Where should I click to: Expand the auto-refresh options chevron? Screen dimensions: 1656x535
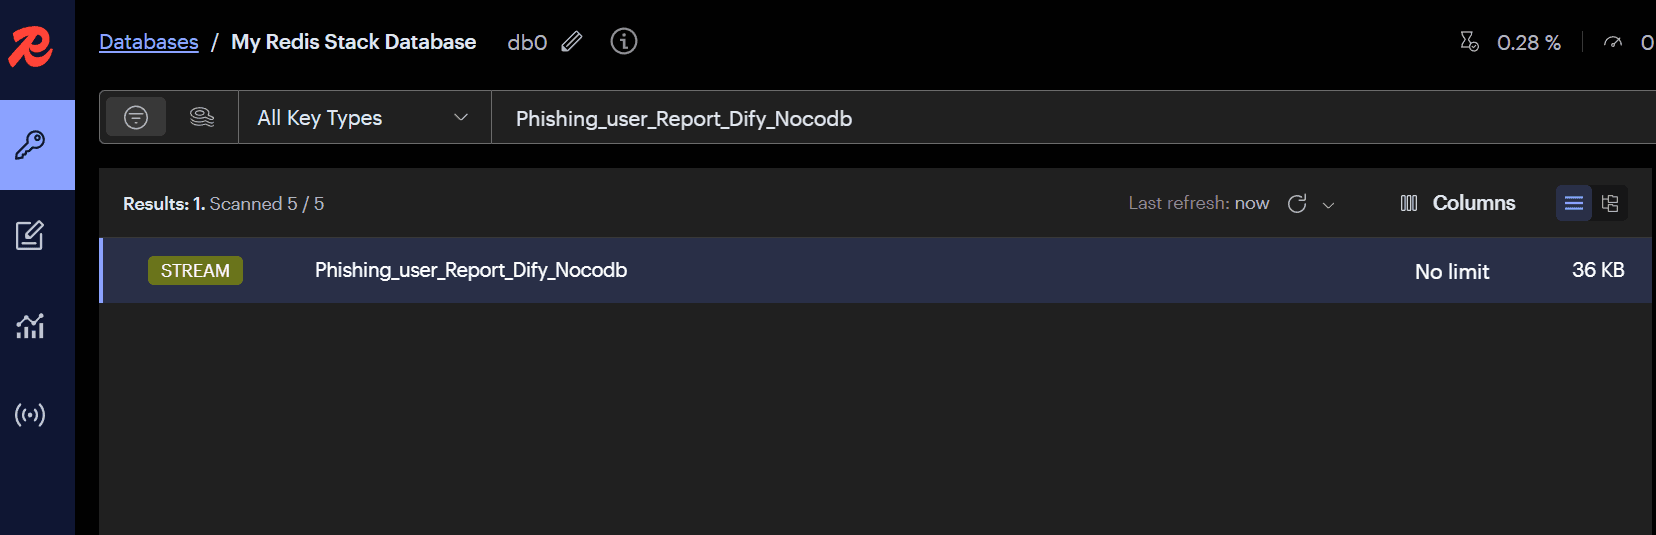(1329, 205)
